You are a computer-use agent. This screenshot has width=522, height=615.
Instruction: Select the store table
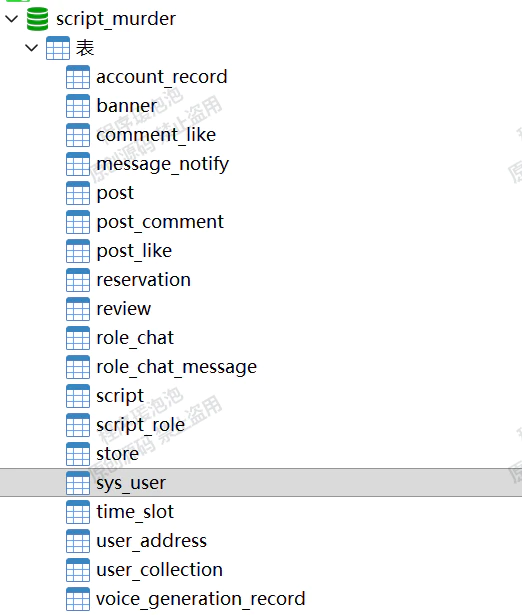117,454
